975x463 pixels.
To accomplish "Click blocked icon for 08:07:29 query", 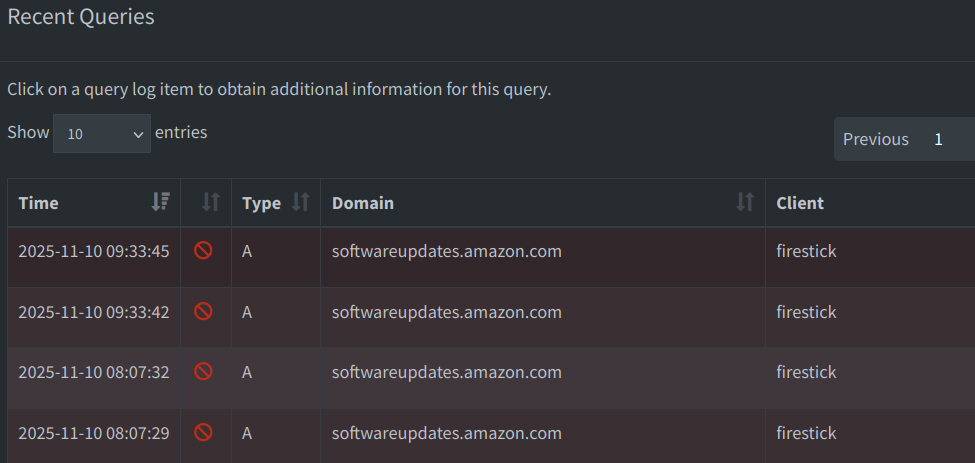I will coord(203,433).
